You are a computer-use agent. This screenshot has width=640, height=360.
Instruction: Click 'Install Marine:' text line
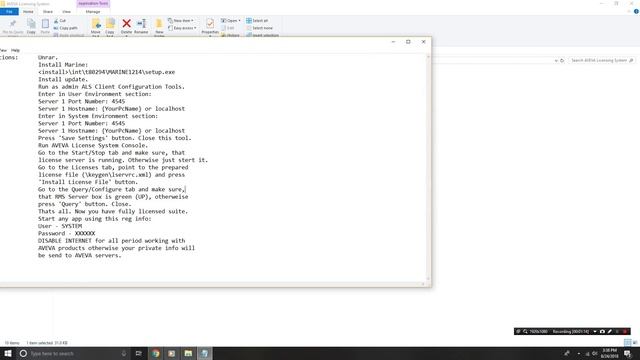(63, 64)
